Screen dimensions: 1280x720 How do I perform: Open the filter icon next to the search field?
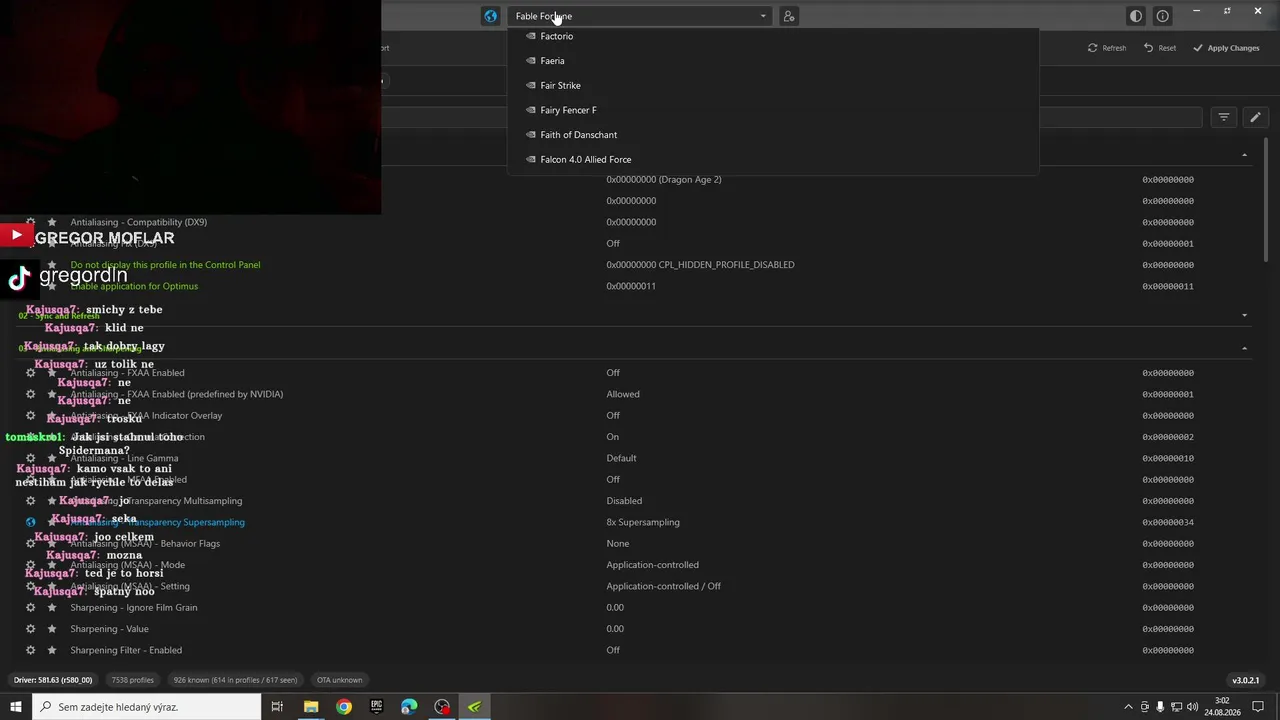click(x=1223, y=117)
